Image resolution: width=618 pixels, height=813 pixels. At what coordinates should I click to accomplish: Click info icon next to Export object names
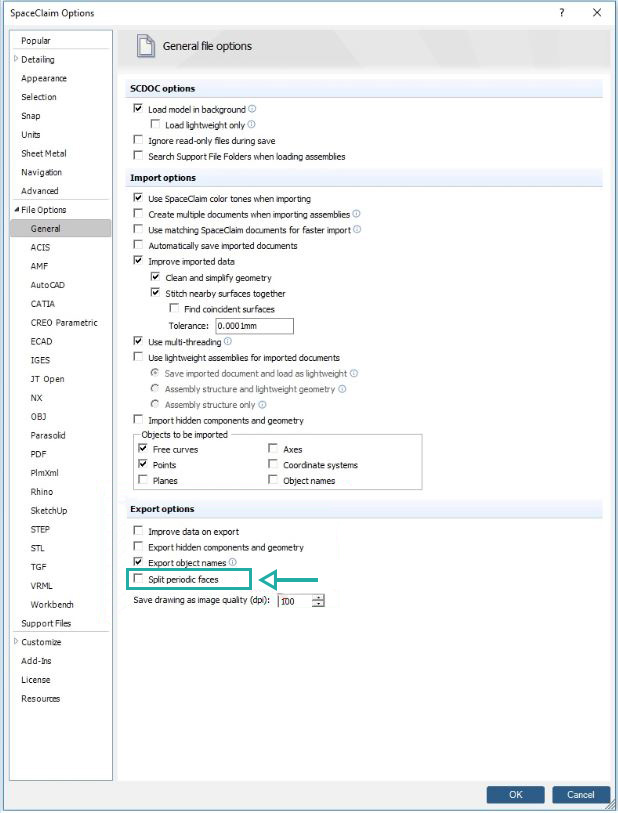233,563
